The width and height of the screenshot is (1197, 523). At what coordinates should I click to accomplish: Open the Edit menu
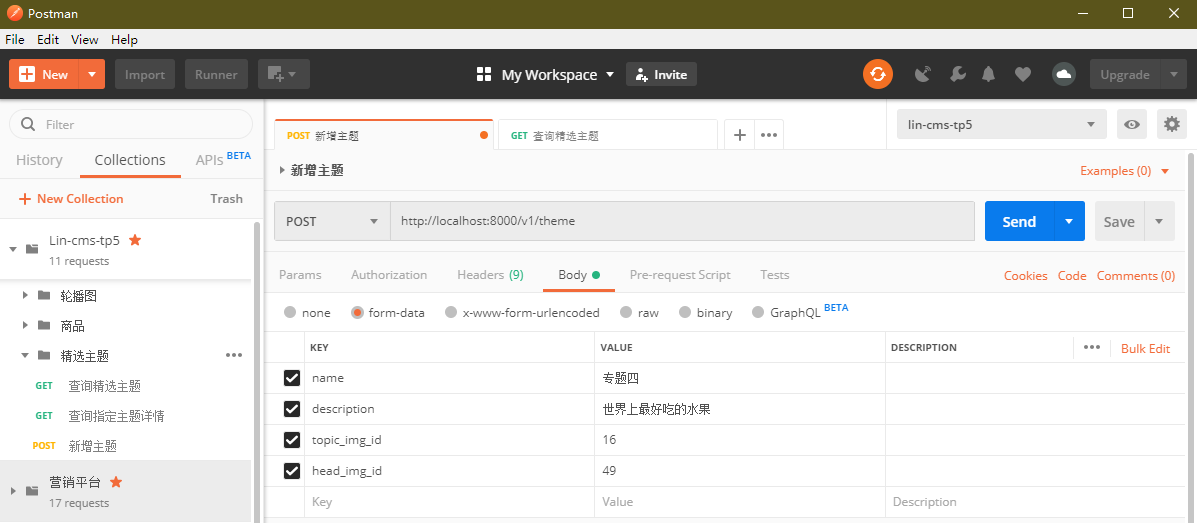(48, 40)
